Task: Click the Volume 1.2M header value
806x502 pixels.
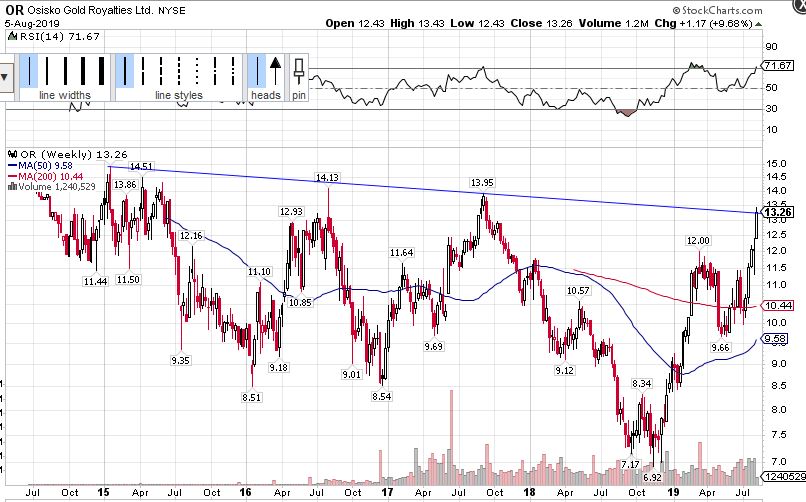Action: coord(614,23)
